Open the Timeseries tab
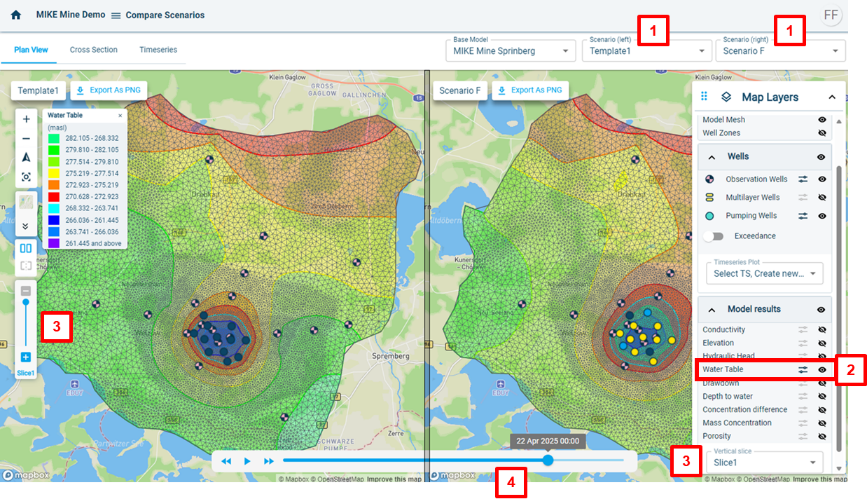867x499 pixels. click(159, 50)
